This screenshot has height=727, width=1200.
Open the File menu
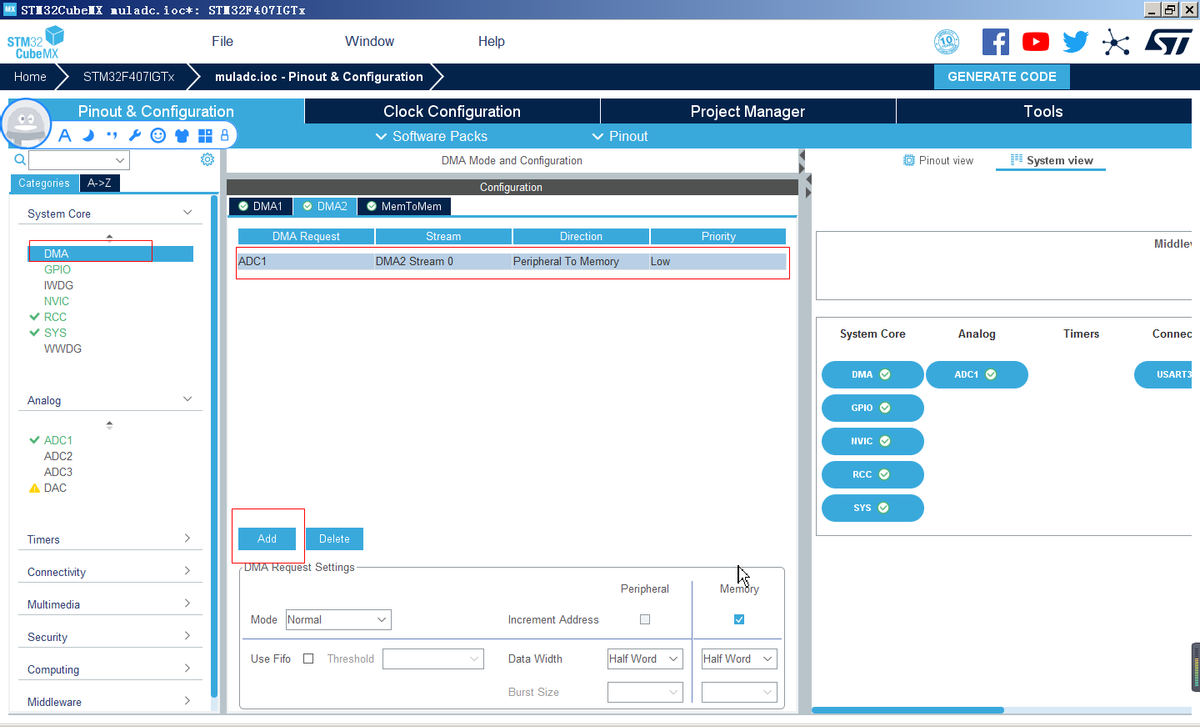222,42
